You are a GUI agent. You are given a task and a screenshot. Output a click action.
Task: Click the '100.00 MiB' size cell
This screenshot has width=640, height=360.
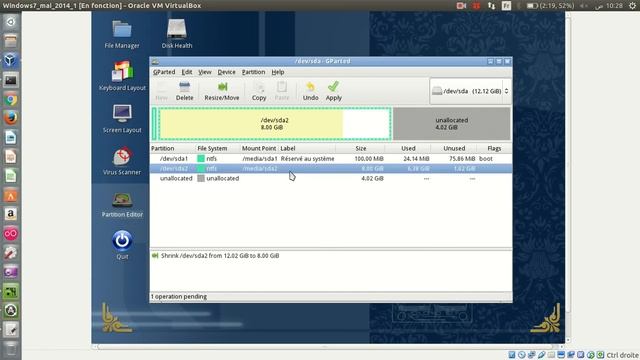[x=369, y=158]
